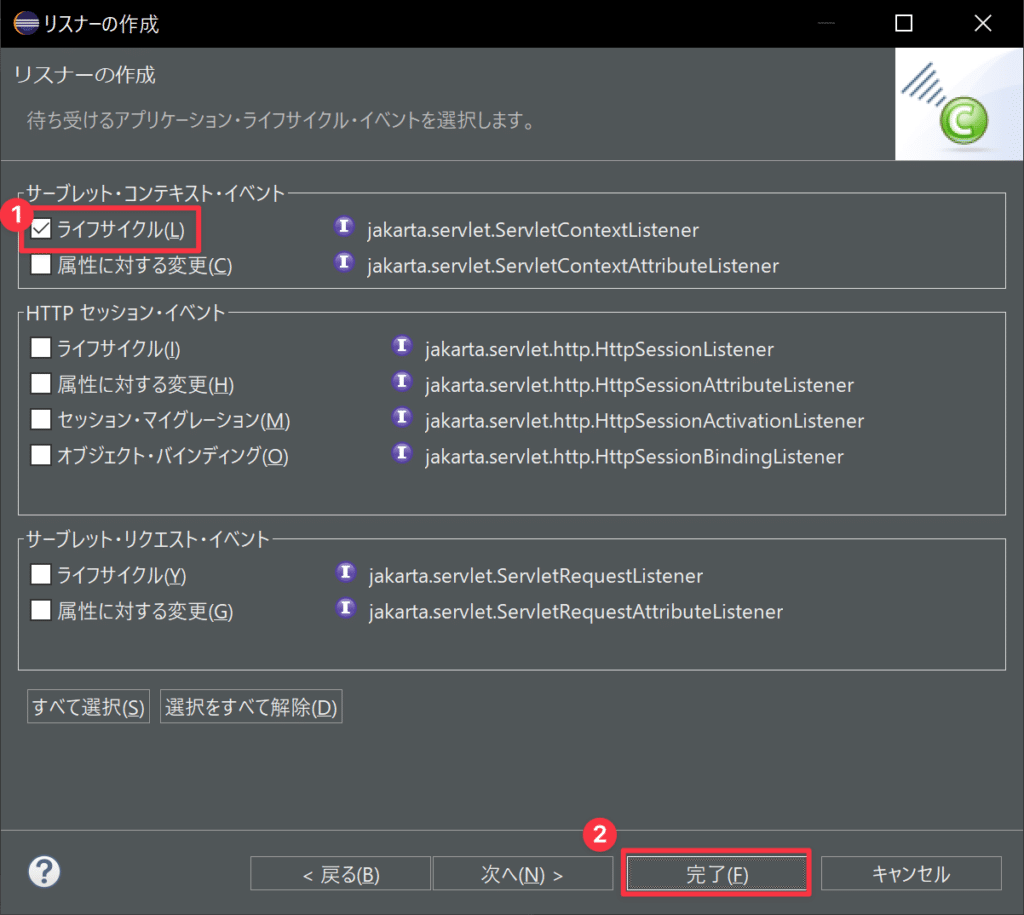Click the help question mark icon

pos(44,872)
